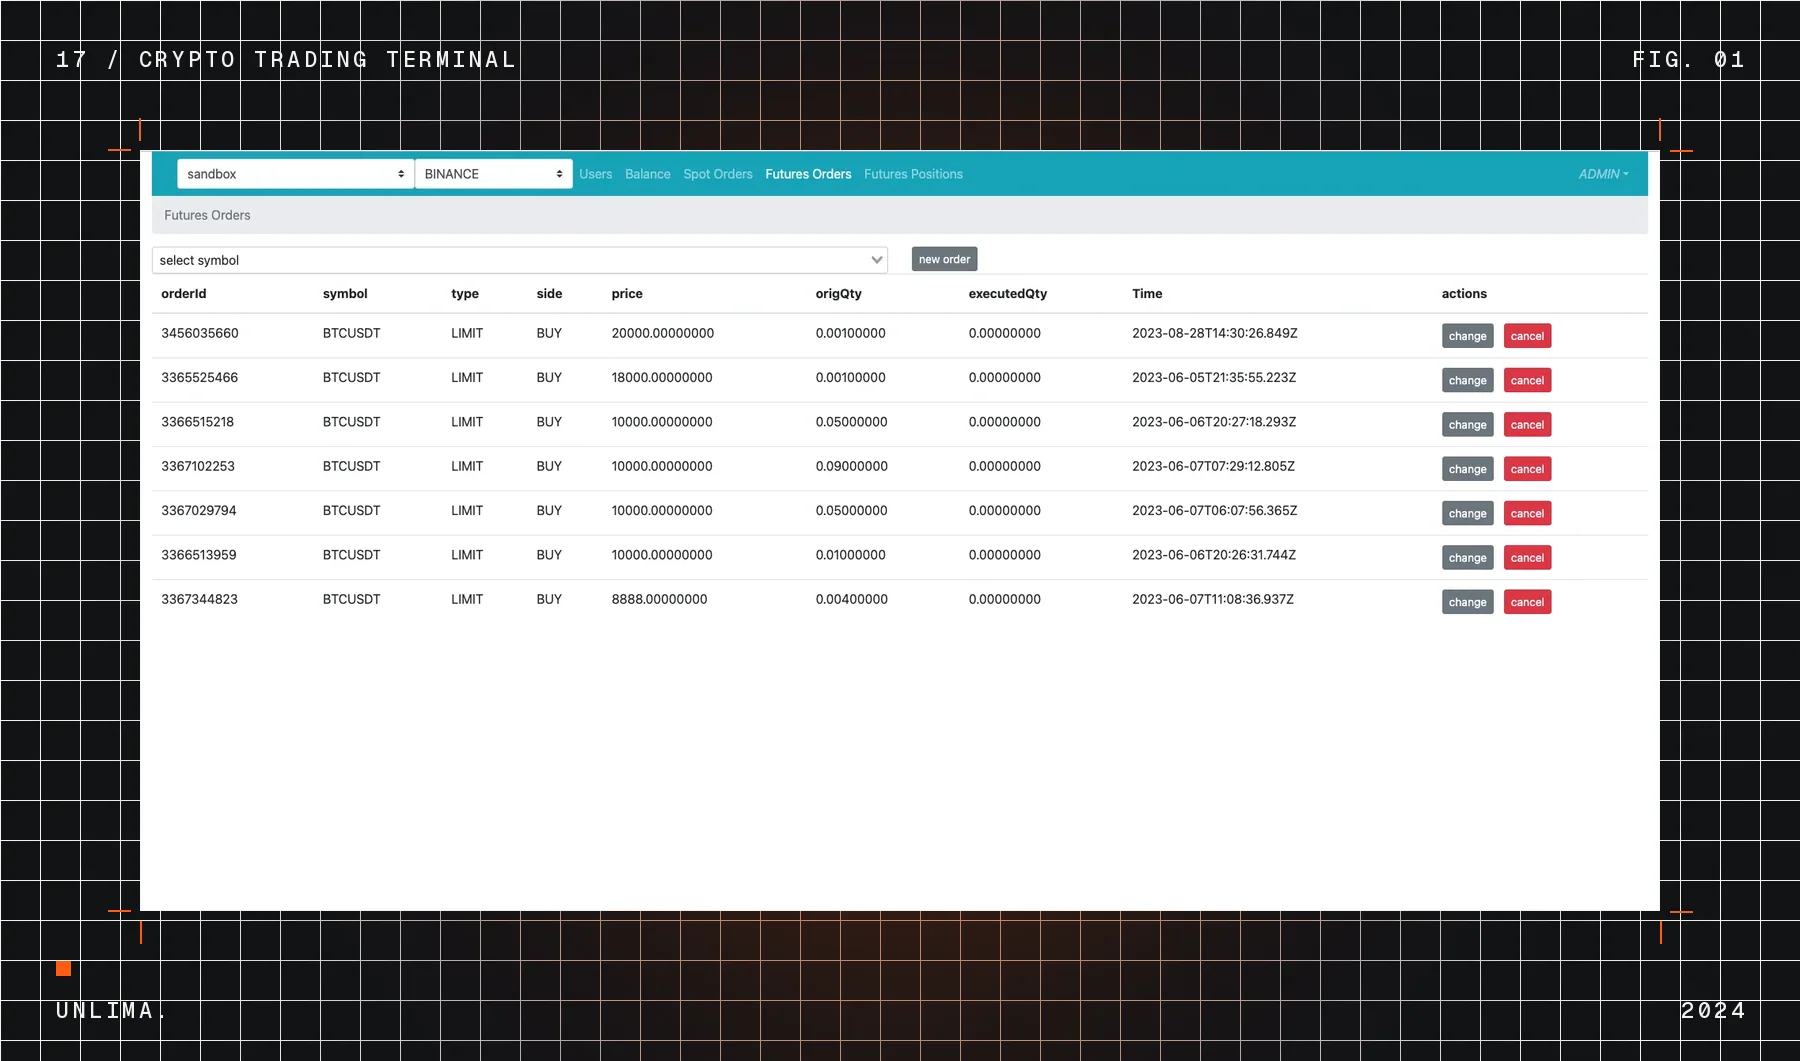The height and width of the screenshot is (1061, 1800).
Task: Click timestamp 2023-06-07T11:08:36.937Z
Action: pos(1213,599)
